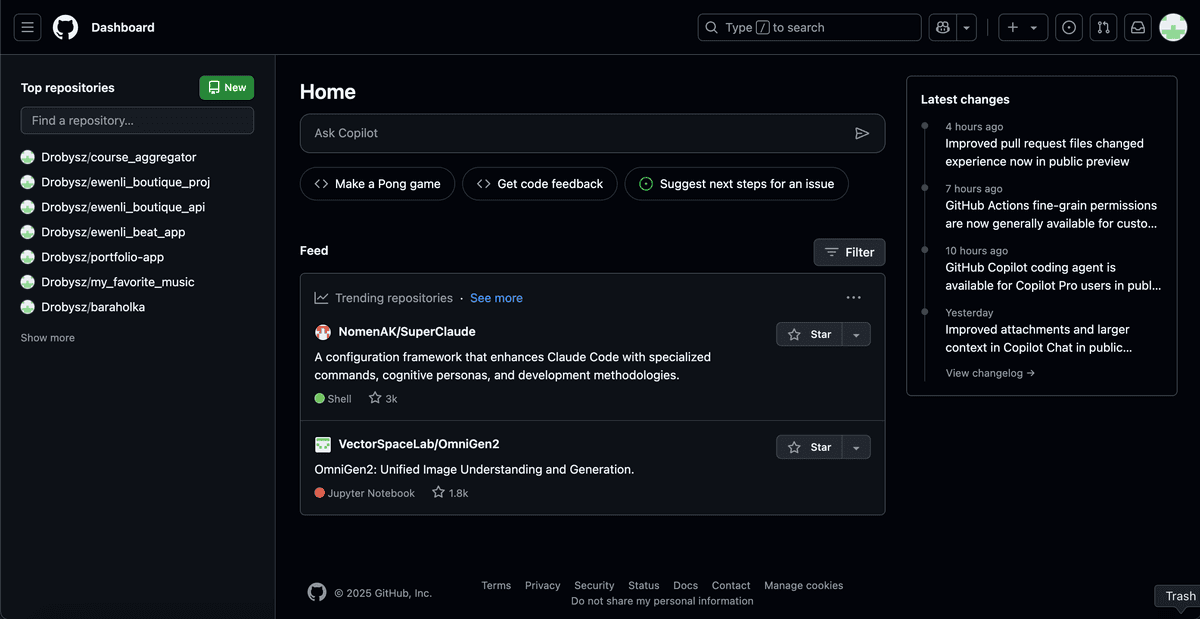Click the VectorSpaceLab/OmniGen2 avatar icon
Screen dimensions: 1200x619
(x=323, y=444)
